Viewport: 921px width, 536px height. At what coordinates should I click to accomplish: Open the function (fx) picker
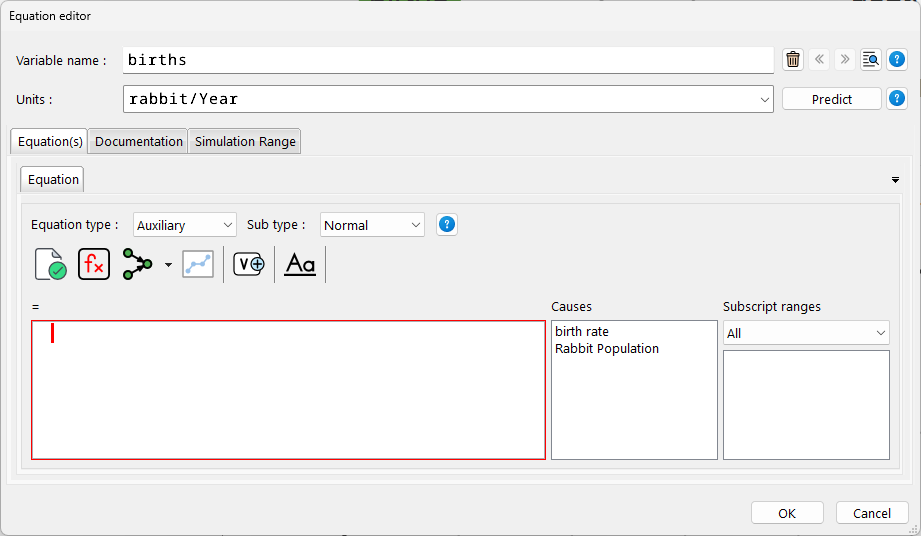(x=94, y=264)
